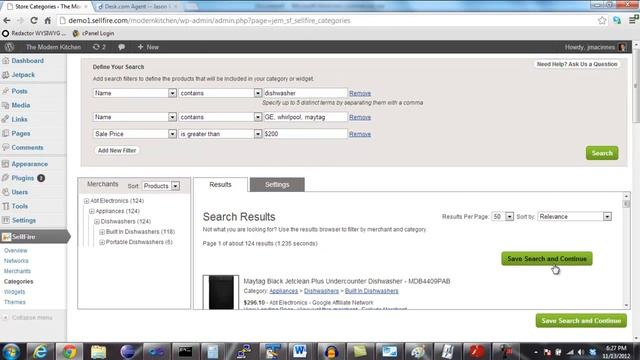Screen dimensions: 640x360
Task: Click the GE, whirlpool, maytag text field
Action: coord(305,117)
